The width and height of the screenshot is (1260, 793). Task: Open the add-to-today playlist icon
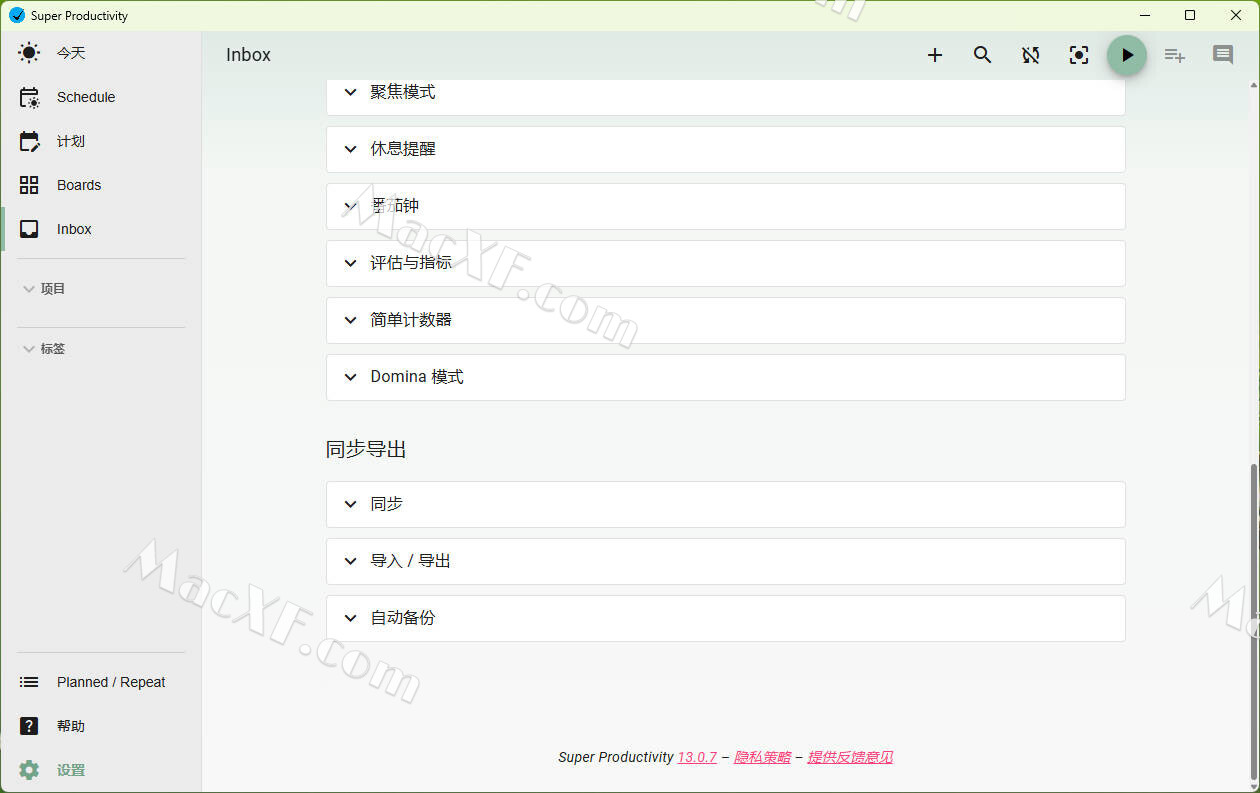pyautogui.click(x=1175, y=55)
